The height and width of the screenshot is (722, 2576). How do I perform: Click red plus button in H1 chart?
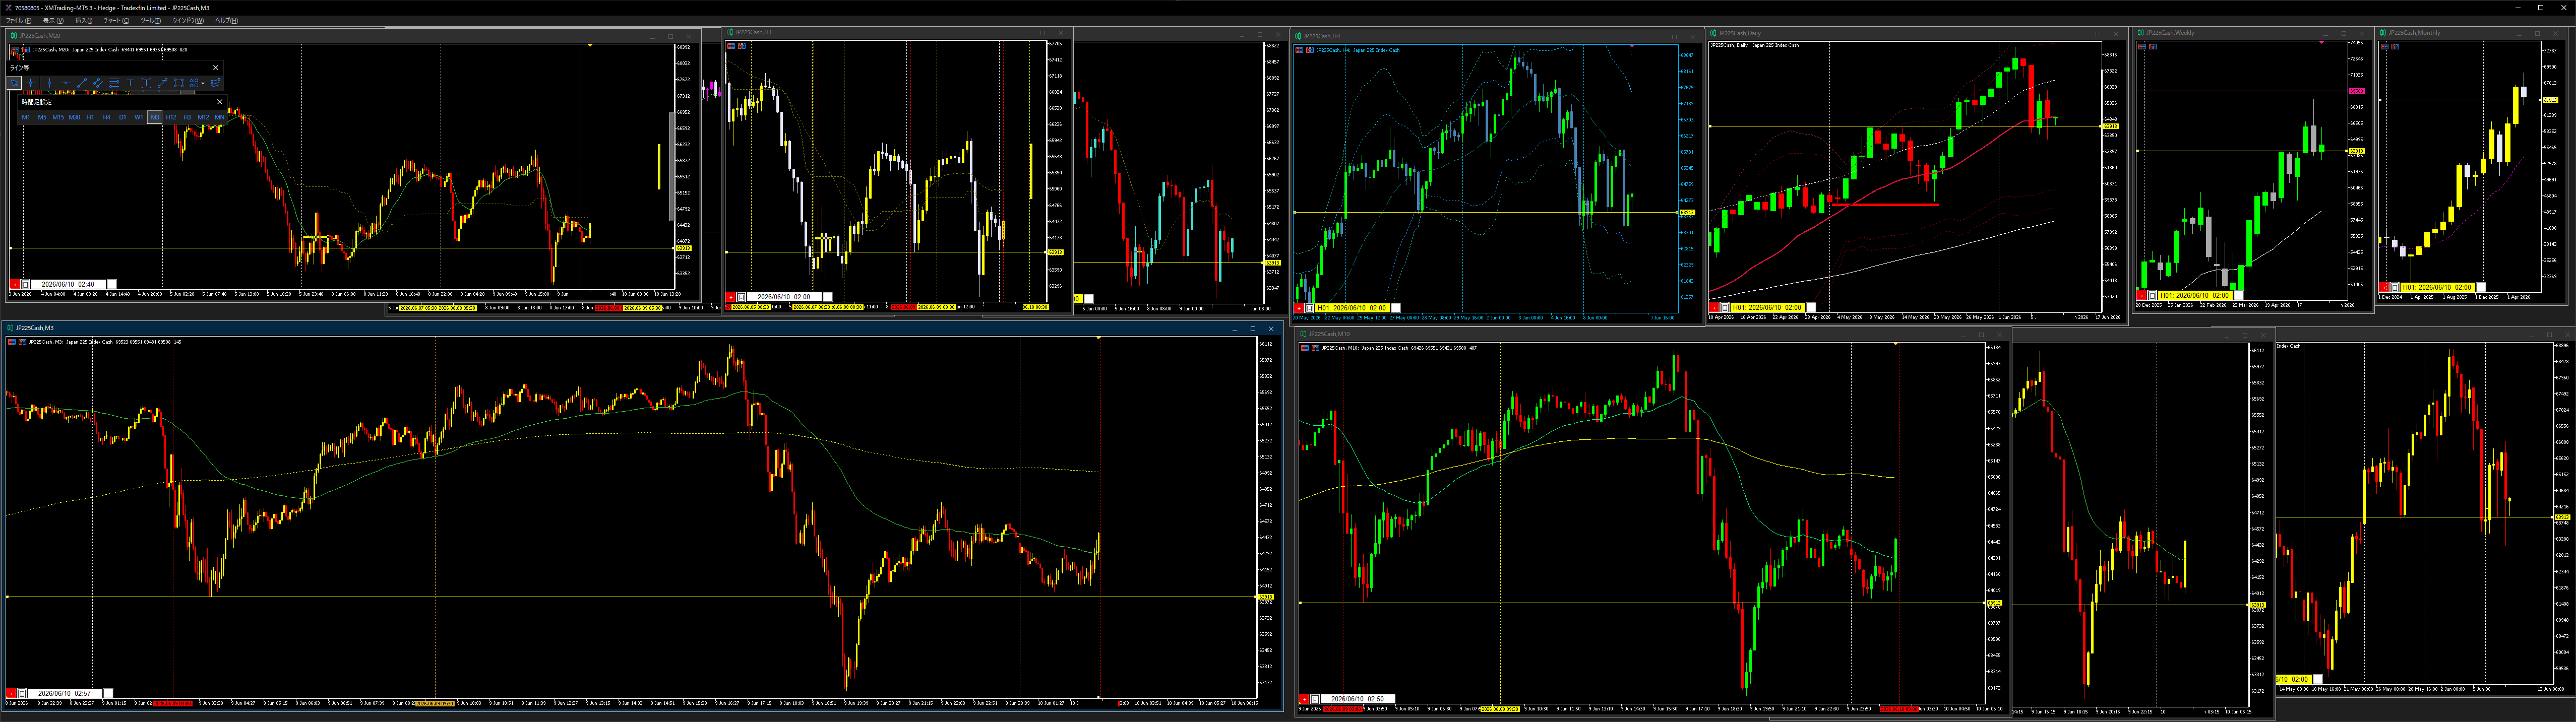click(731, 297)
